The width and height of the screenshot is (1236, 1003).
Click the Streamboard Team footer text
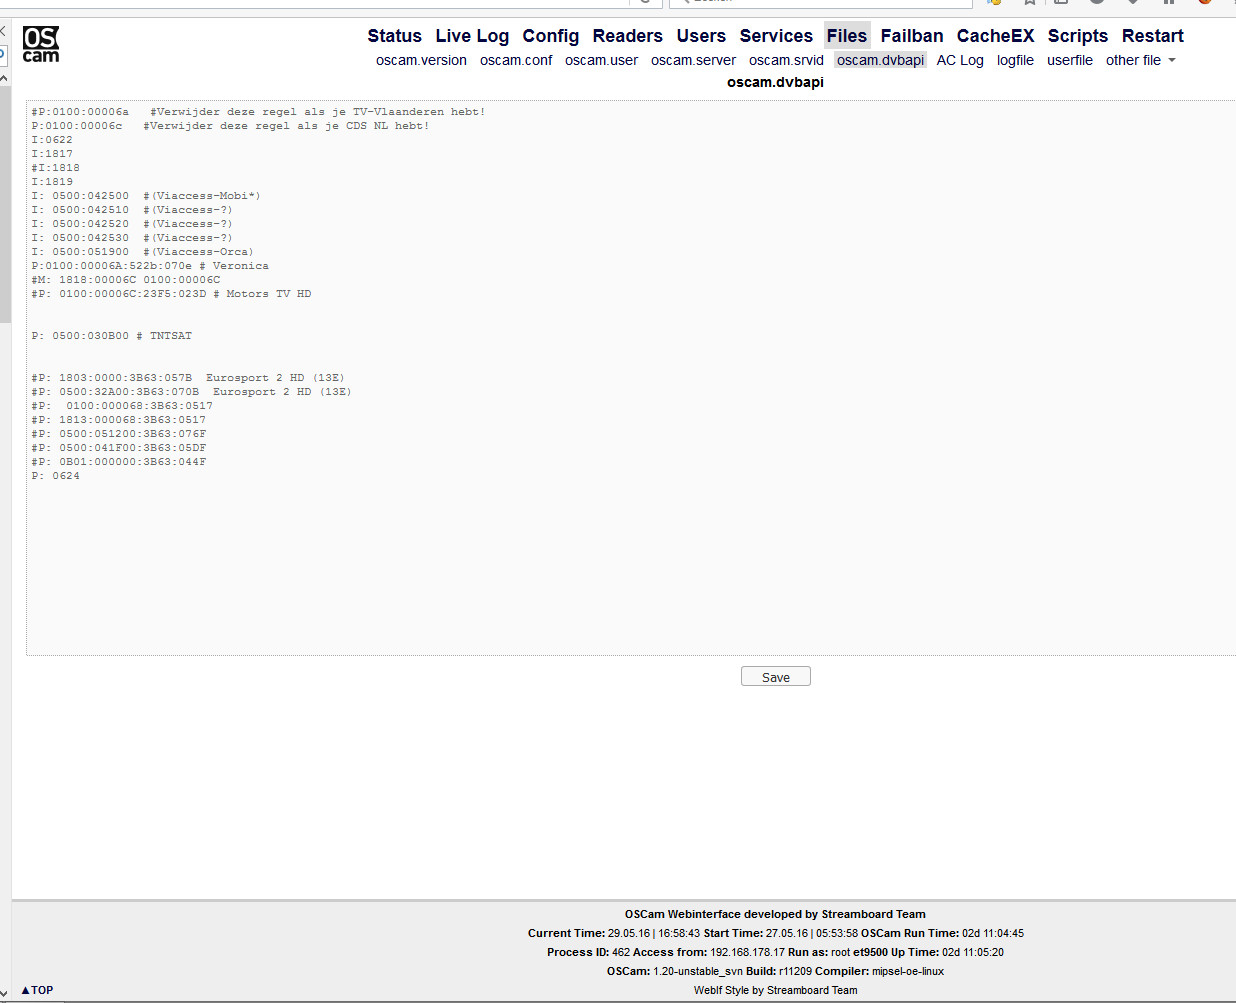(775, 914)
